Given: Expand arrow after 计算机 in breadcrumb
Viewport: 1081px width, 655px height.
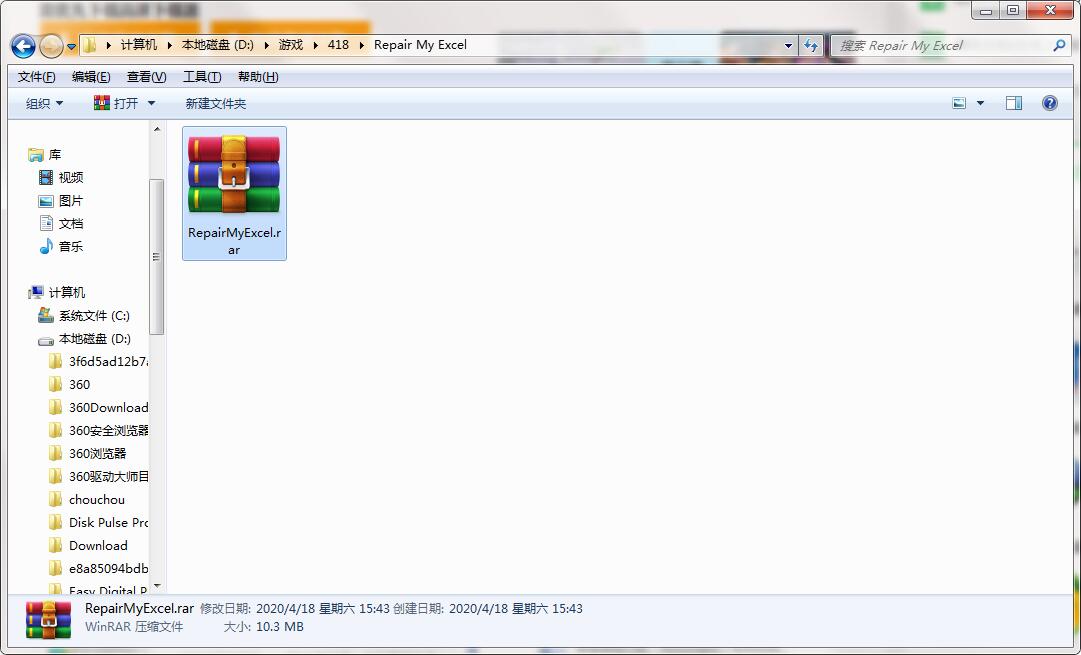Looking at the screenshot, I should click(170, 46).
